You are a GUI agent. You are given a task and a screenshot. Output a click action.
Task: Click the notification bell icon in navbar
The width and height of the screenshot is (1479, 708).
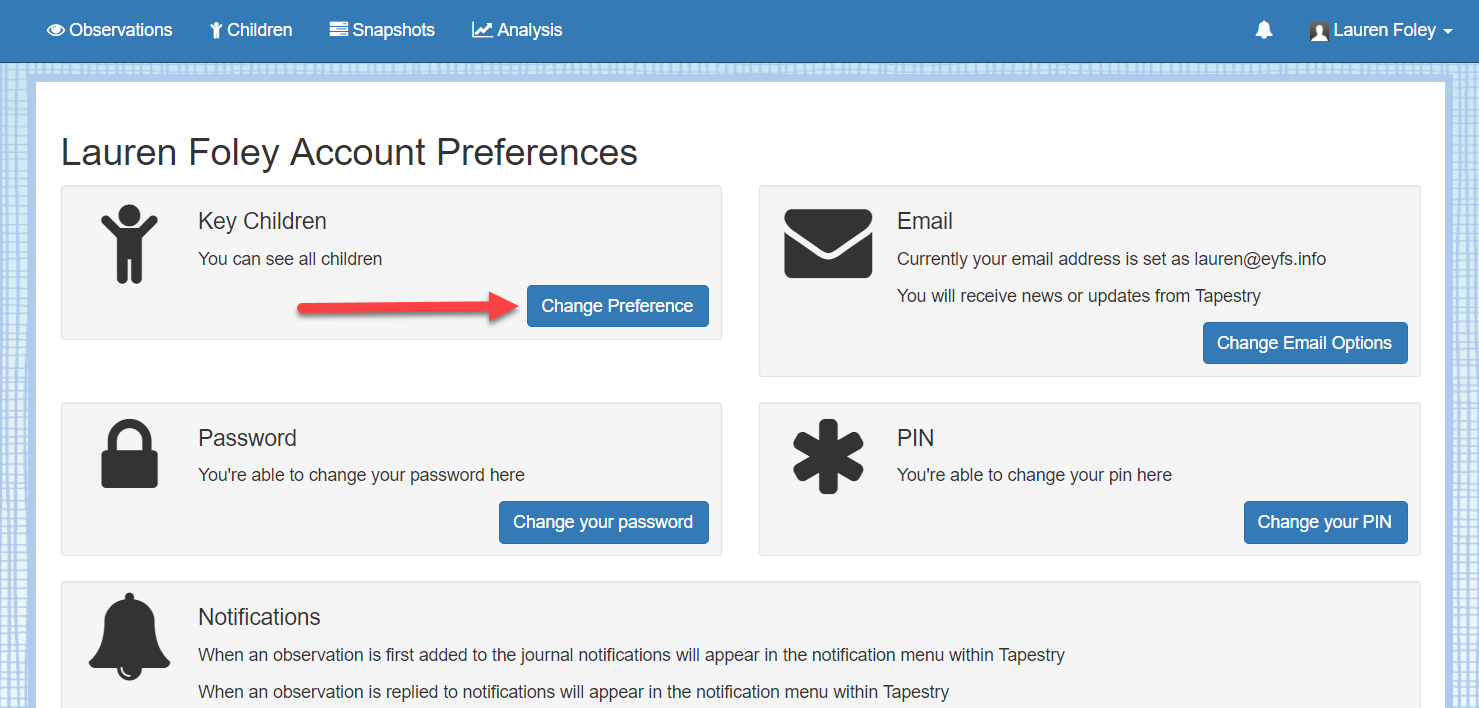(x=1264, y=31)
